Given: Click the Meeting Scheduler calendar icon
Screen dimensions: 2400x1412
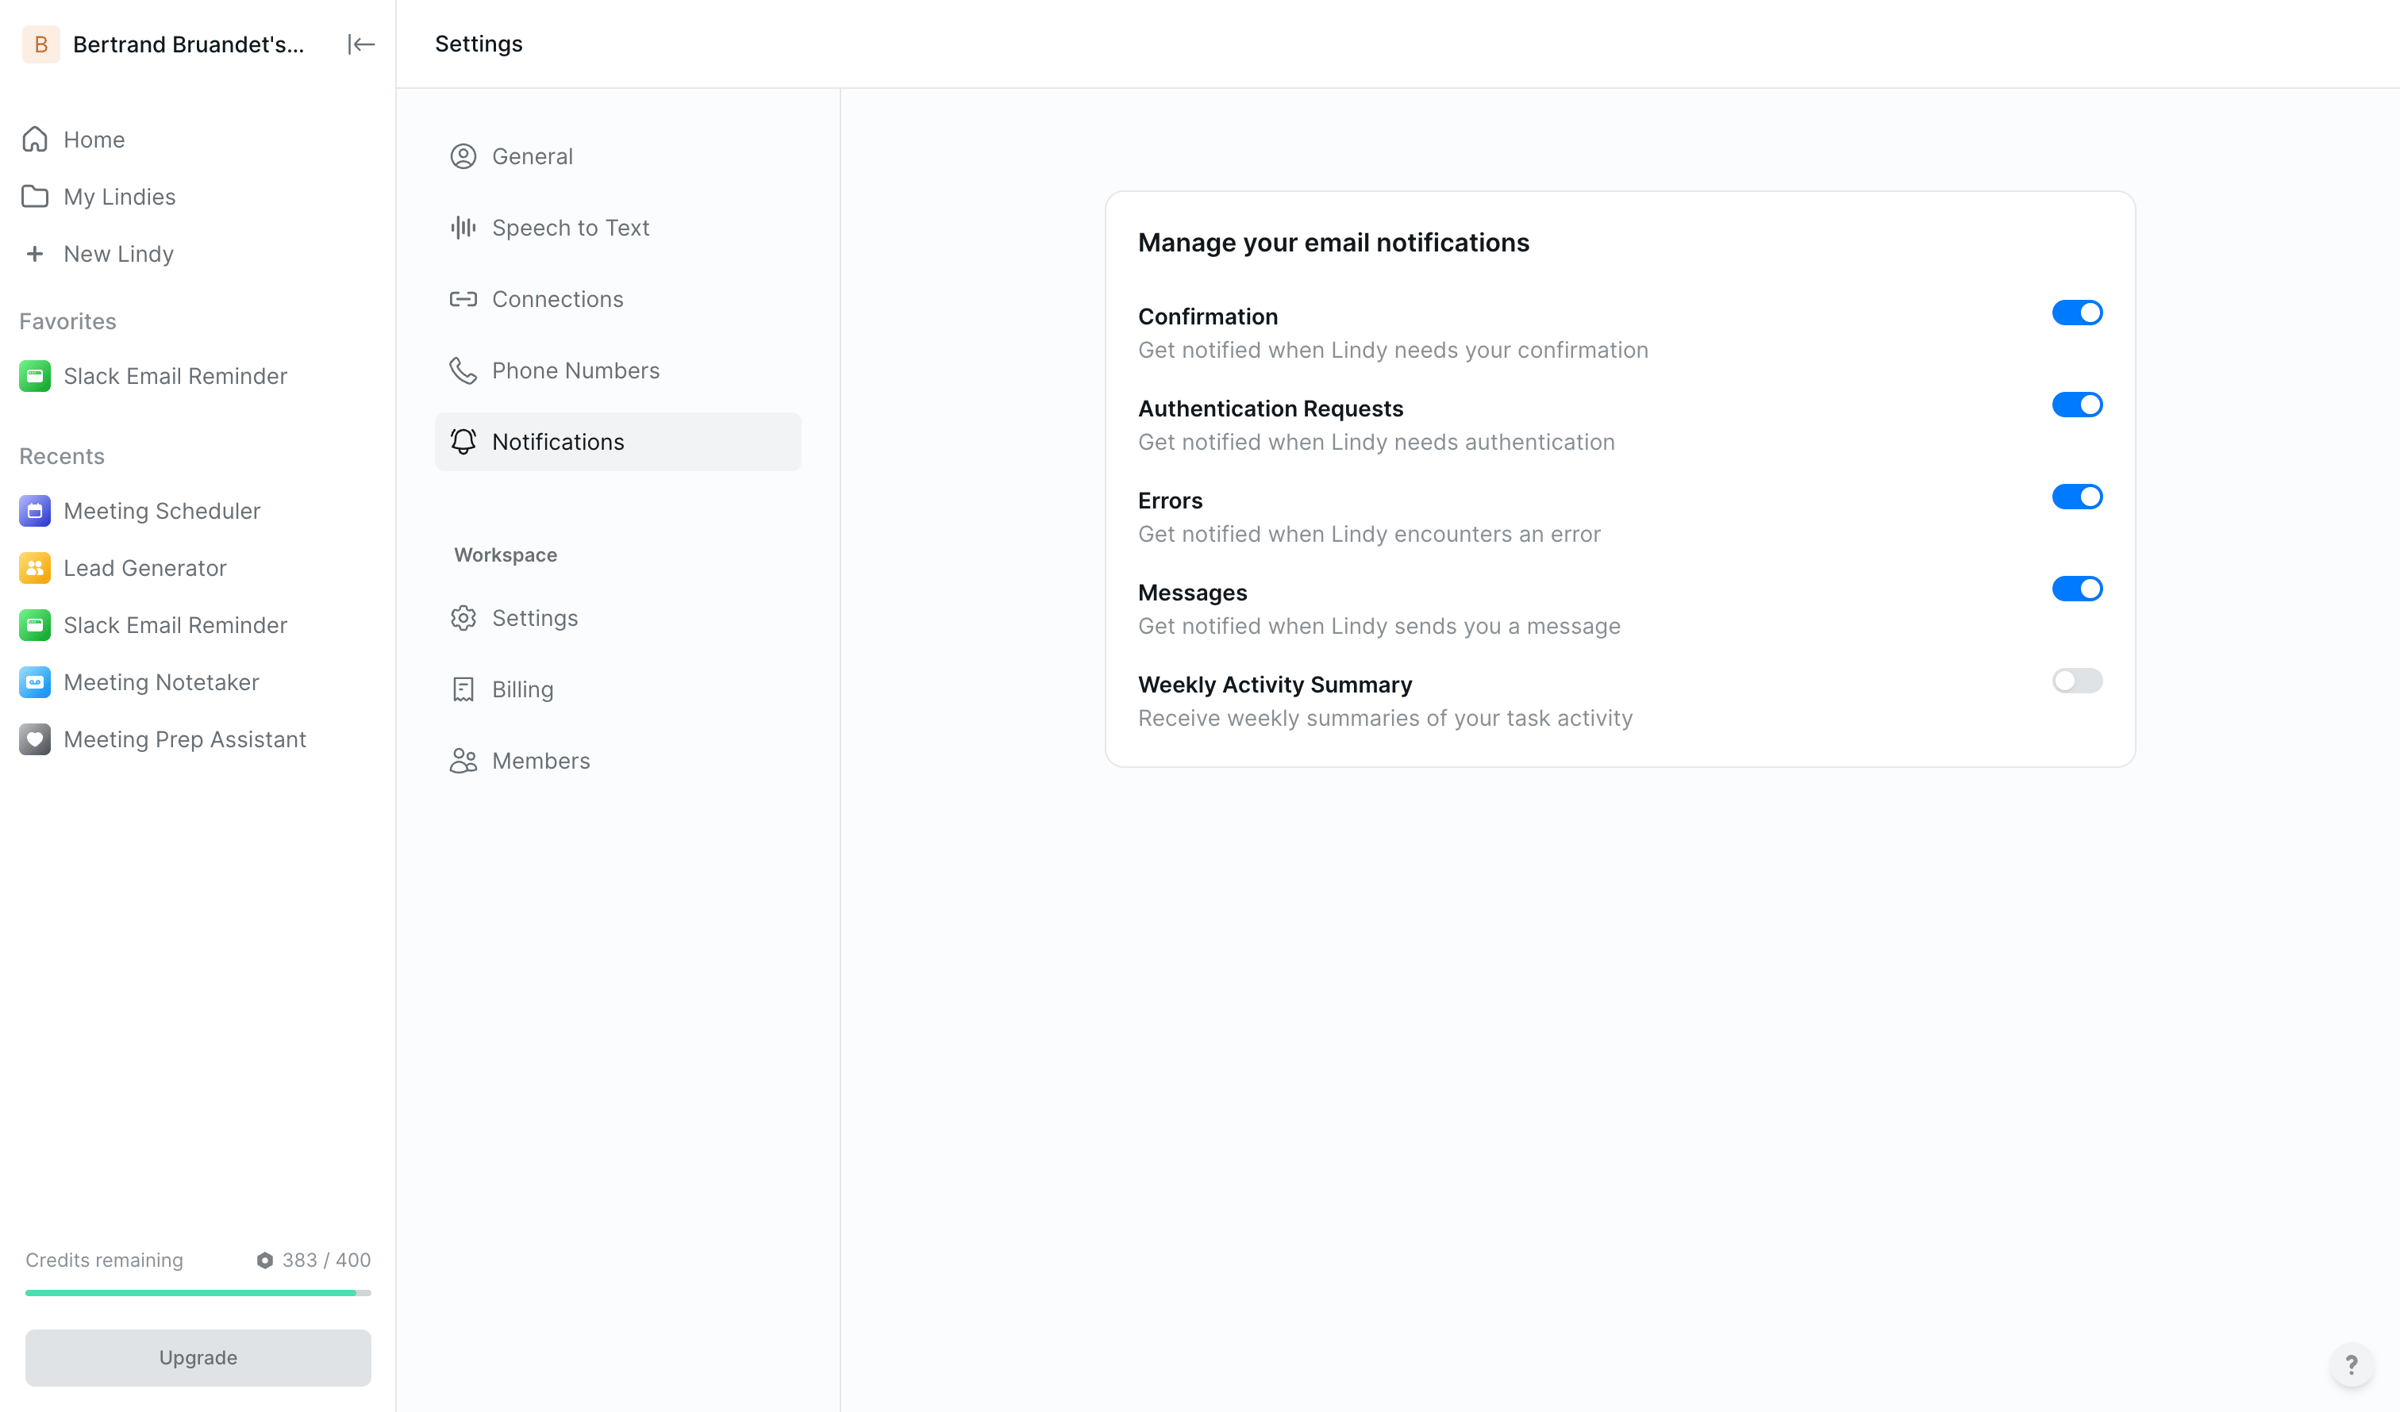Looking at the screenshot, I should [x=35, y=511].
